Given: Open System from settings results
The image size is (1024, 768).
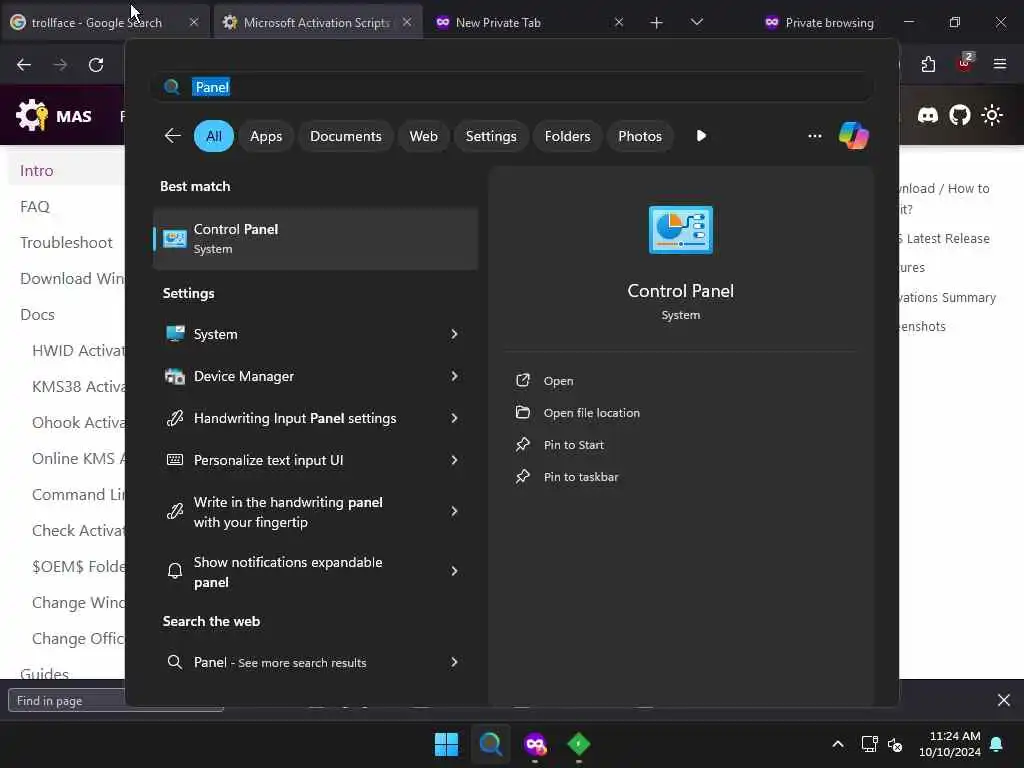Looking at the screenshot, I should pyautogui.click(x=216, y=334).
